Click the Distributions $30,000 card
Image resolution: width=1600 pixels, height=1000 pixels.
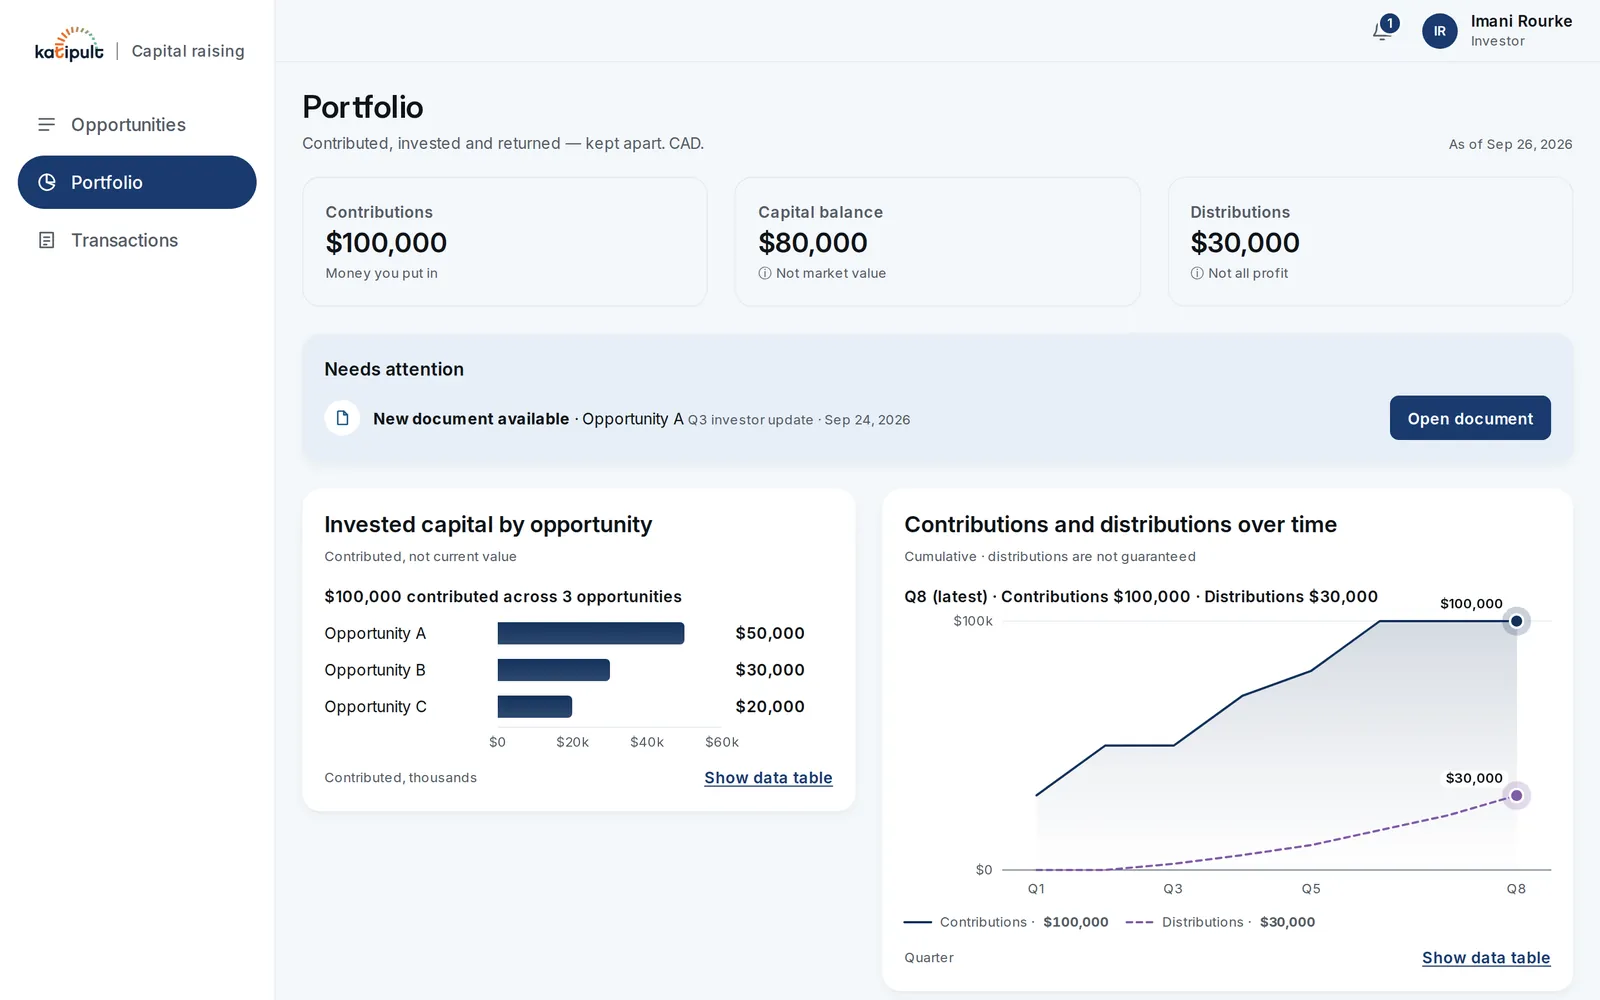[x=1370, y=242]
